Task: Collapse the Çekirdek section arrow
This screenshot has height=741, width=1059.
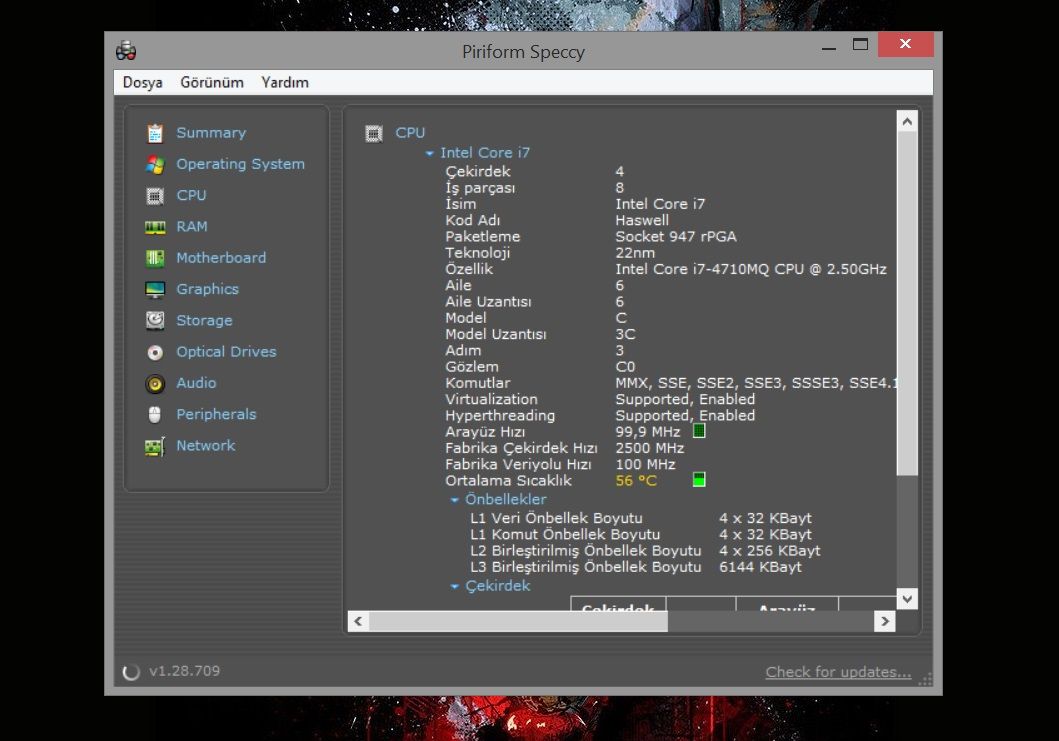Action: tap(455, 586)
